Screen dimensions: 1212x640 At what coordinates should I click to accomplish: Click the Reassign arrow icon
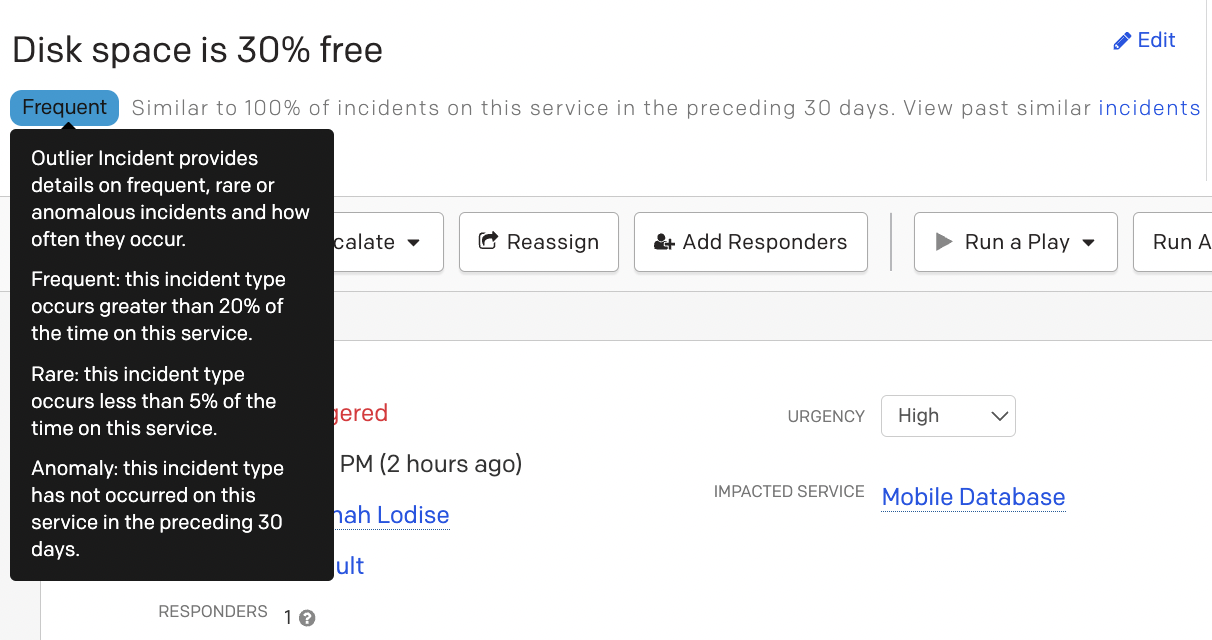[489, 241]
